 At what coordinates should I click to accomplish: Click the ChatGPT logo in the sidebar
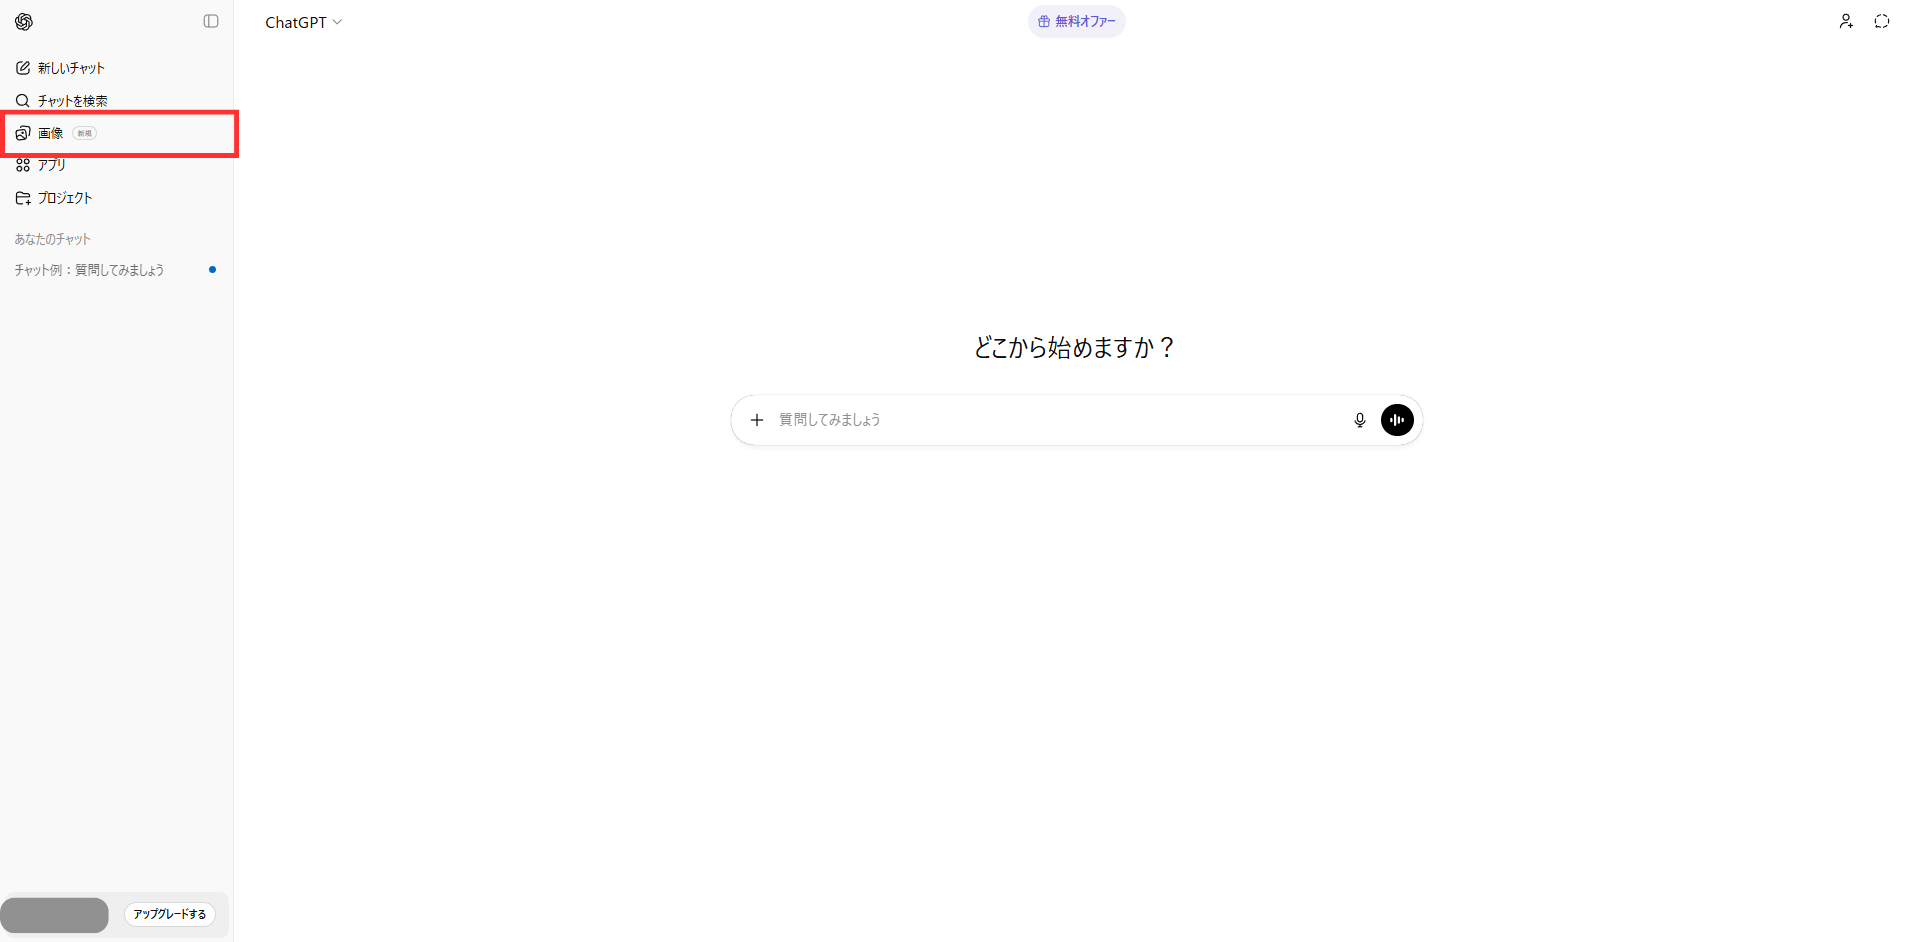[24, 22]
